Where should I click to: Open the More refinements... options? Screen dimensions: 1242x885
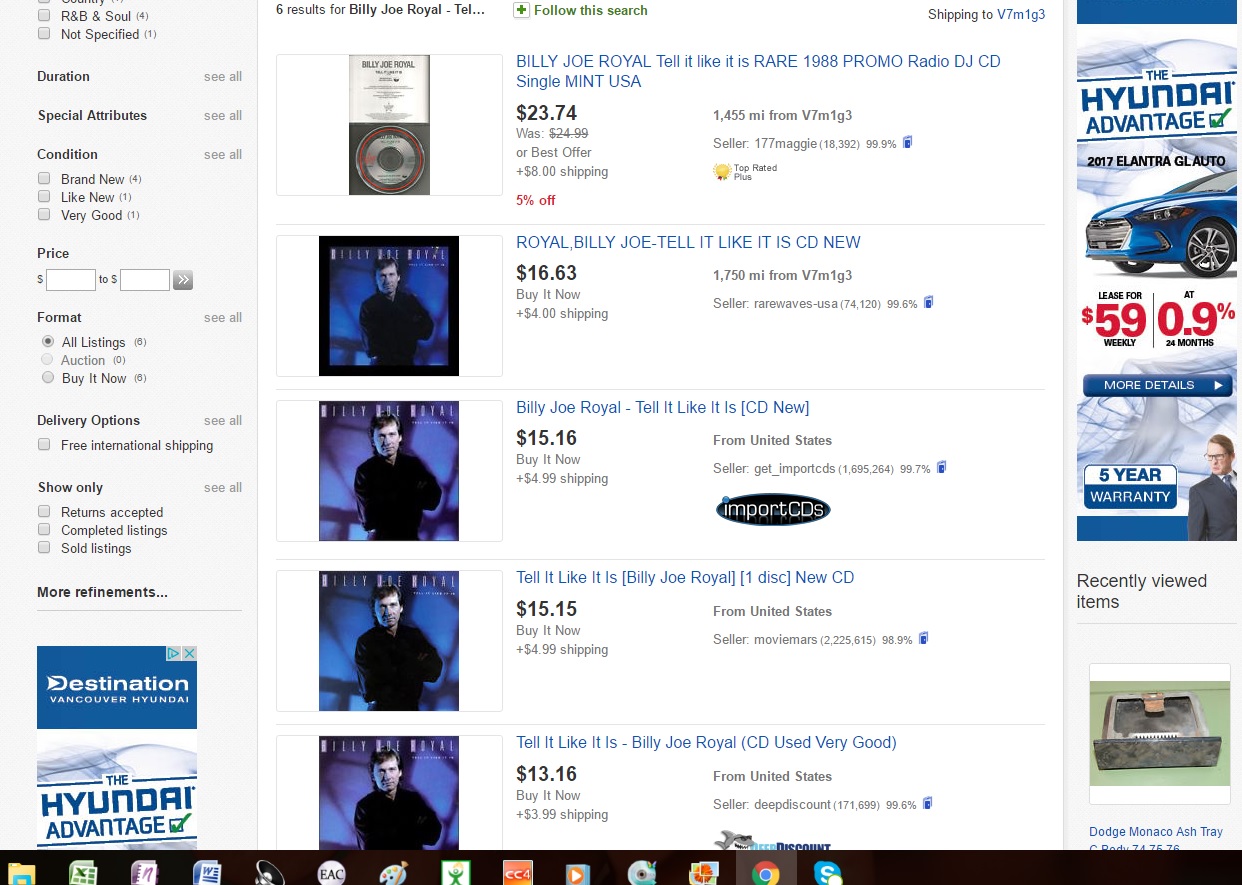pos(102,592)
